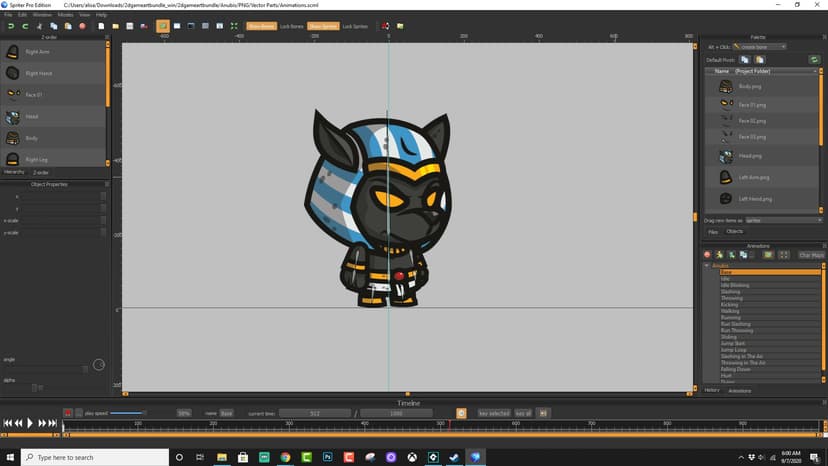
Task: Click the Copy icon in toolbar
Action: (x=53, y=26)
